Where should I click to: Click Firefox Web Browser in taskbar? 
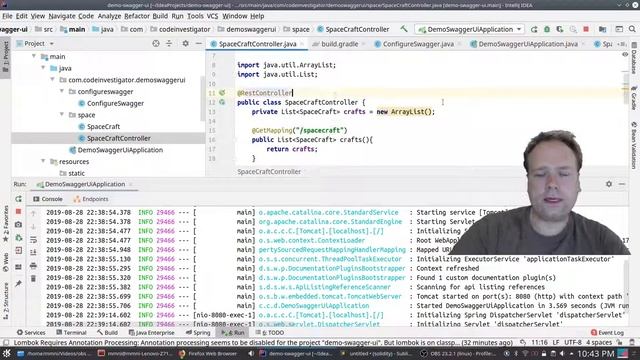click(208, 353)
